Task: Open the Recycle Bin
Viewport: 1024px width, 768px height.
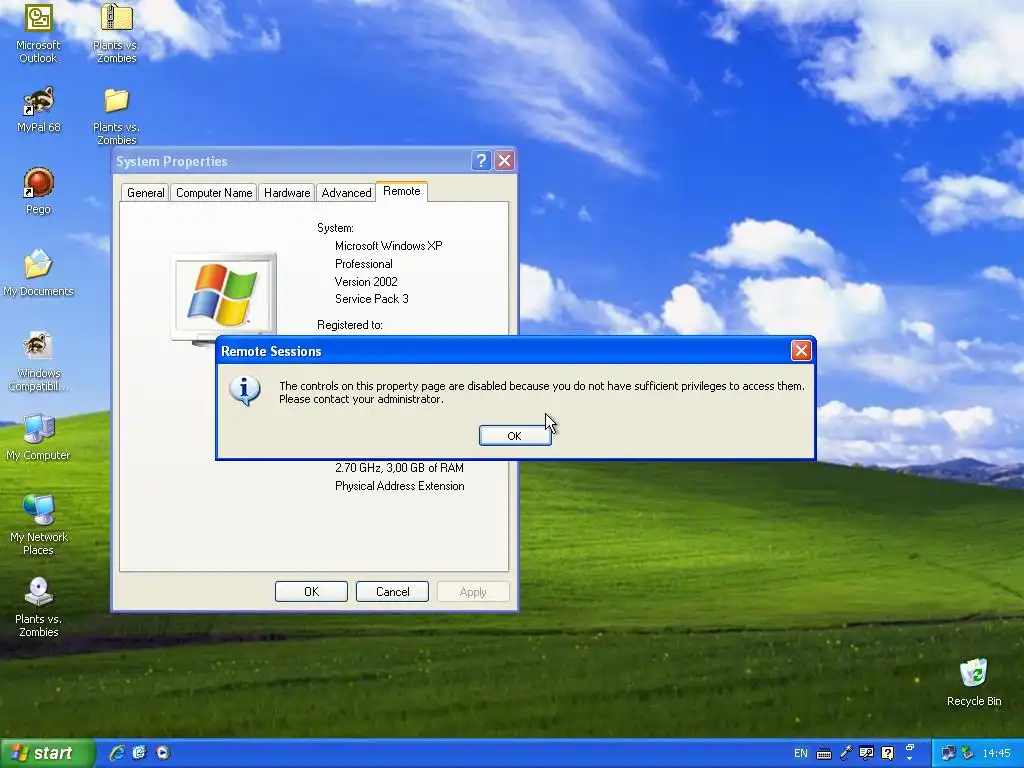Action: point(974,682)
